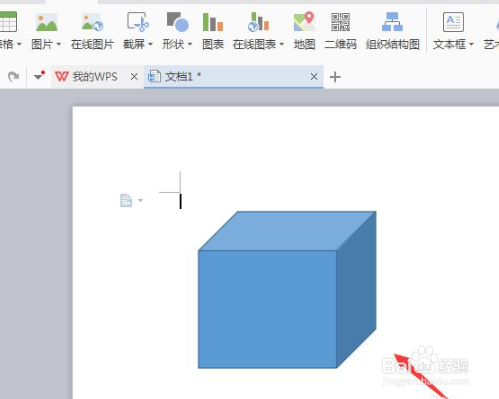Insert a QR code (二维码)
499x399 pixels.
[340, 31]
